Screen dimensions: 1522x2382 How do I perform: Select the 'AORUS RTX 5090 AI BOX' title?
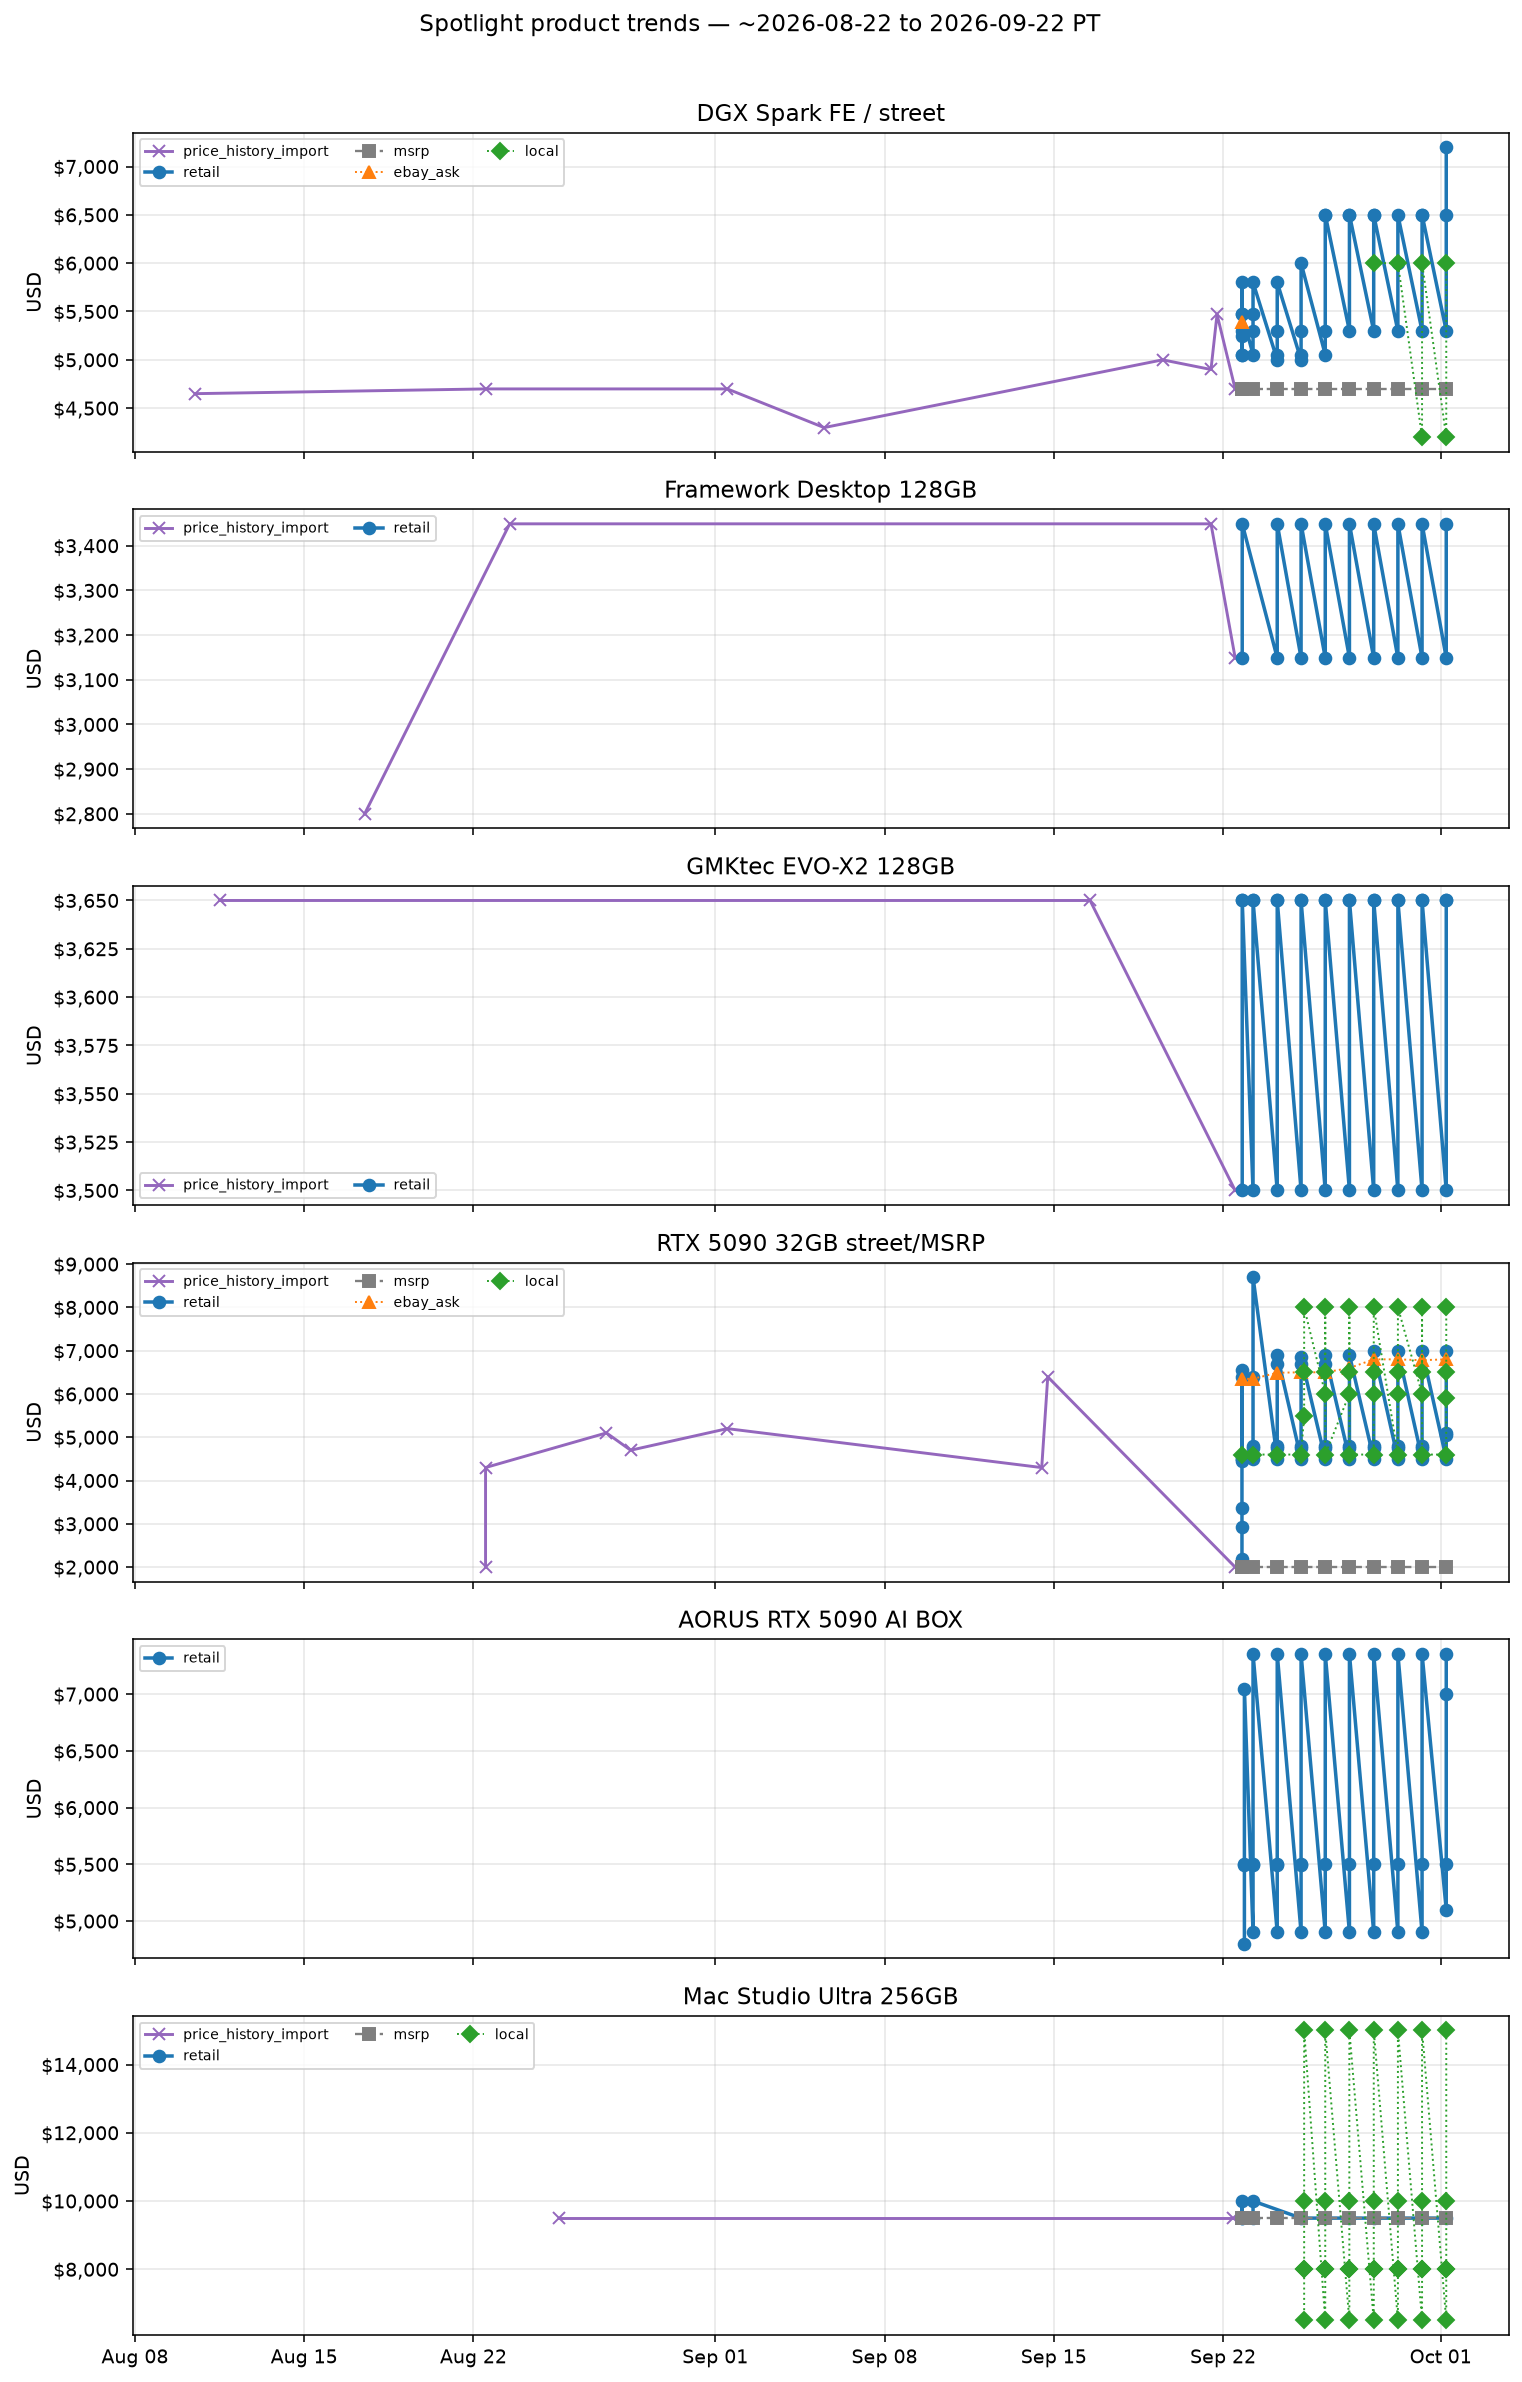click(x=820, y=1620)
